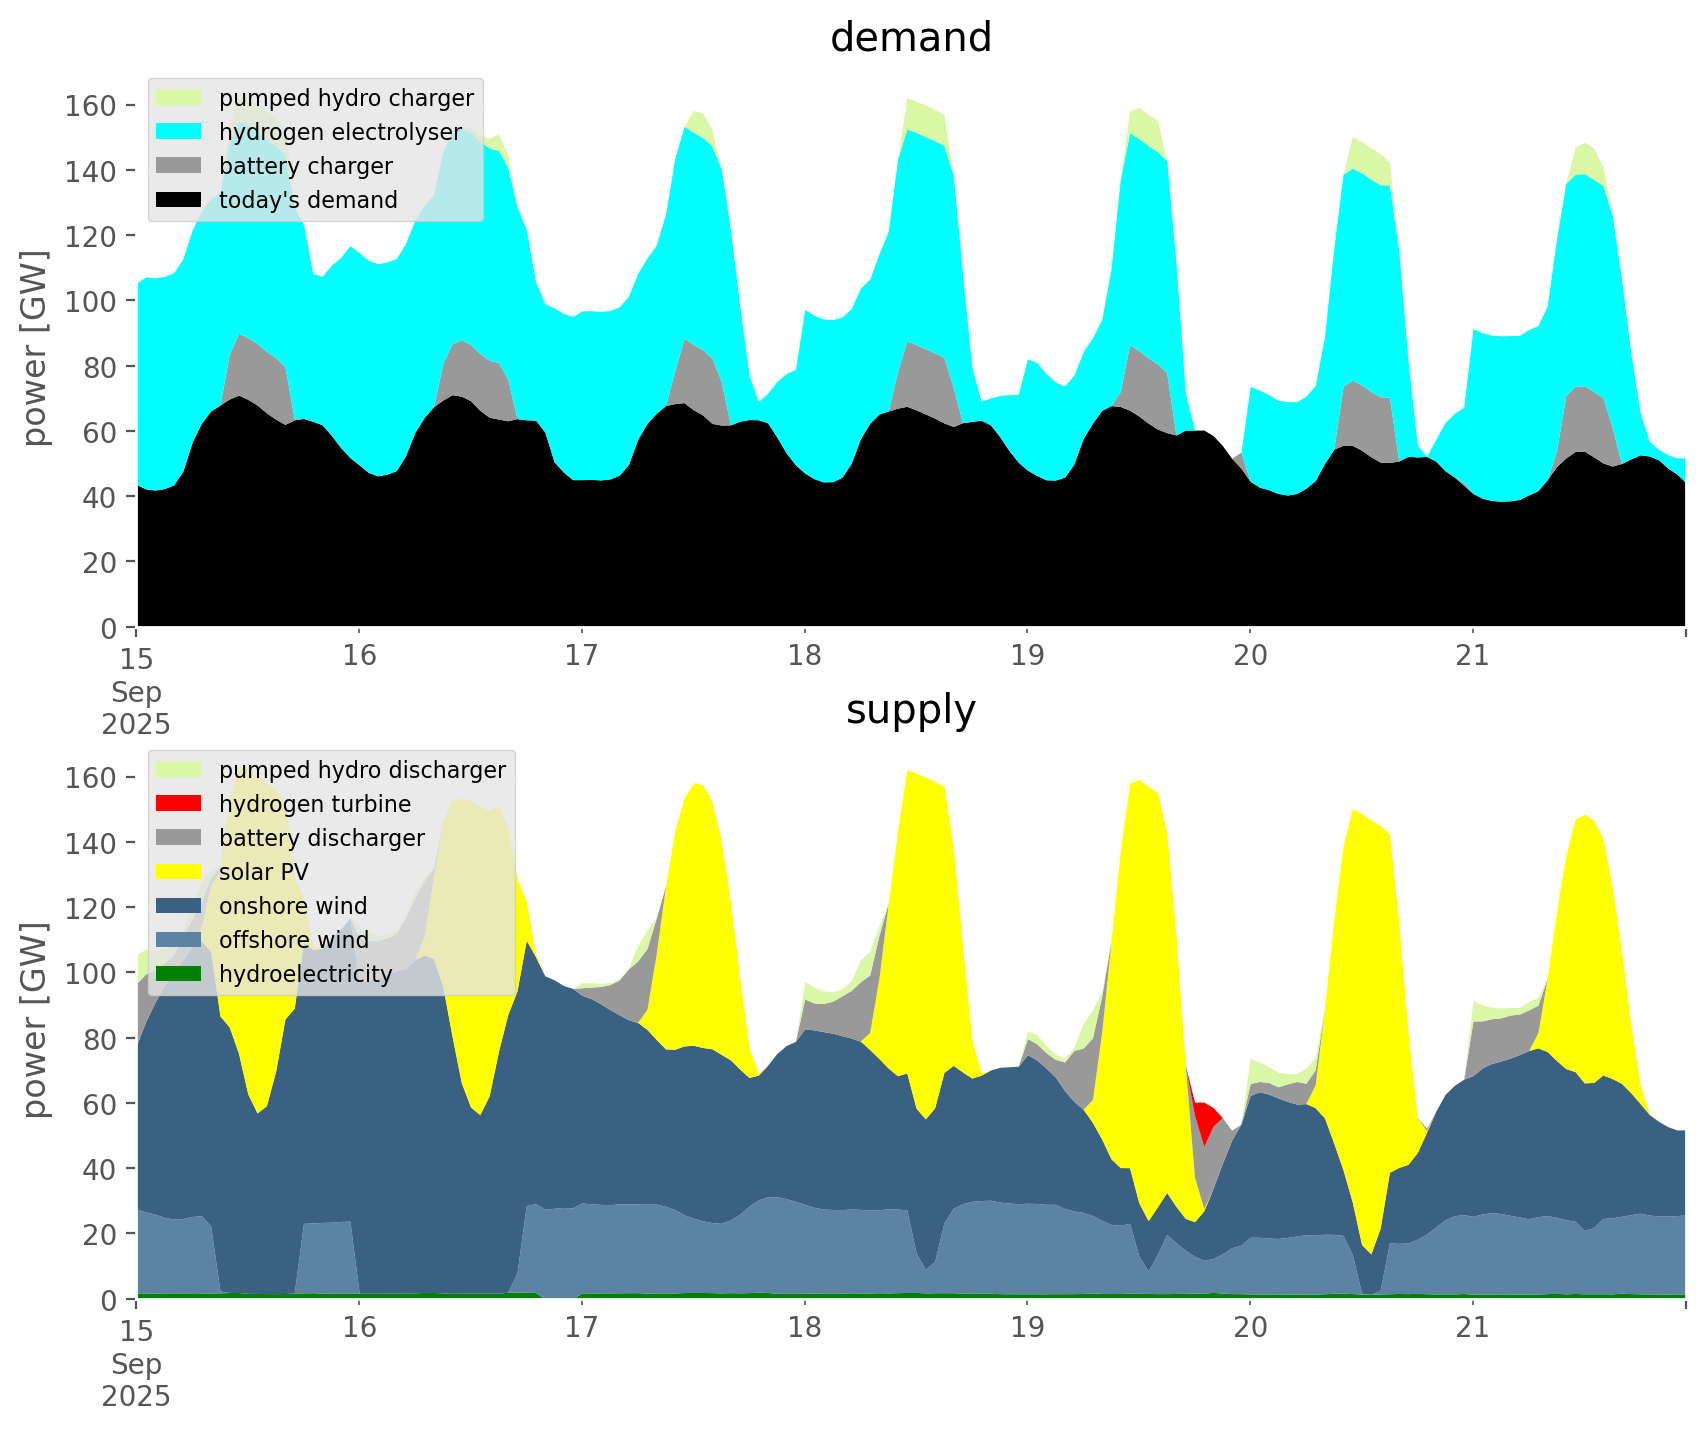
Task: Select the "onshore wind" legend text
Action: coord(293,906)
